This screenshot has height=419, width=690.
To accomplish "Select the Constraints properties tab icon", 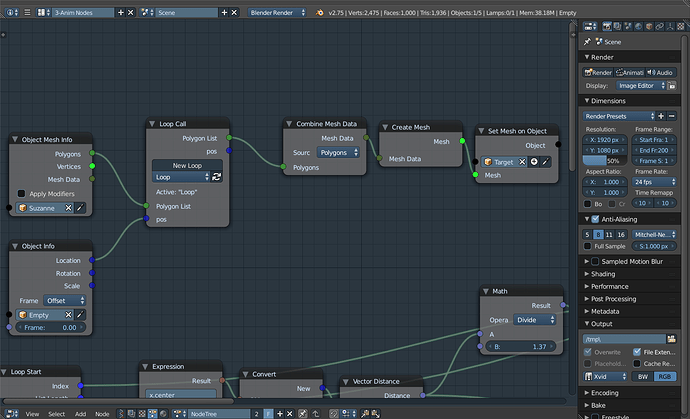I will pos(660,26).
